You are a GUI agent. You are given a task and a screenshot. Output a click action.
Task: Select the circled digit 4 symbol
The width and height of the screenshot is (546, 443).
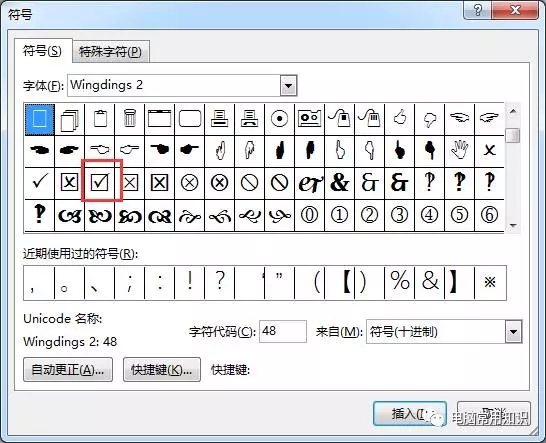pos(430,215)
